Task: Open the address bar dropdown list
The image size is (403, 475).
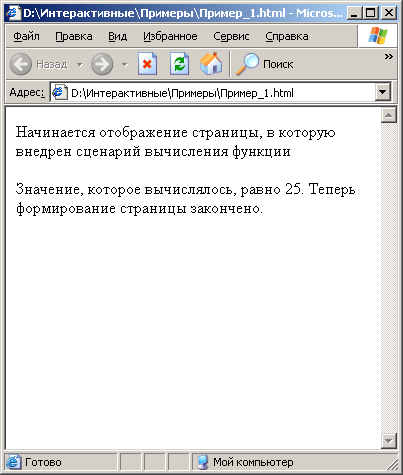Action: 382,92
